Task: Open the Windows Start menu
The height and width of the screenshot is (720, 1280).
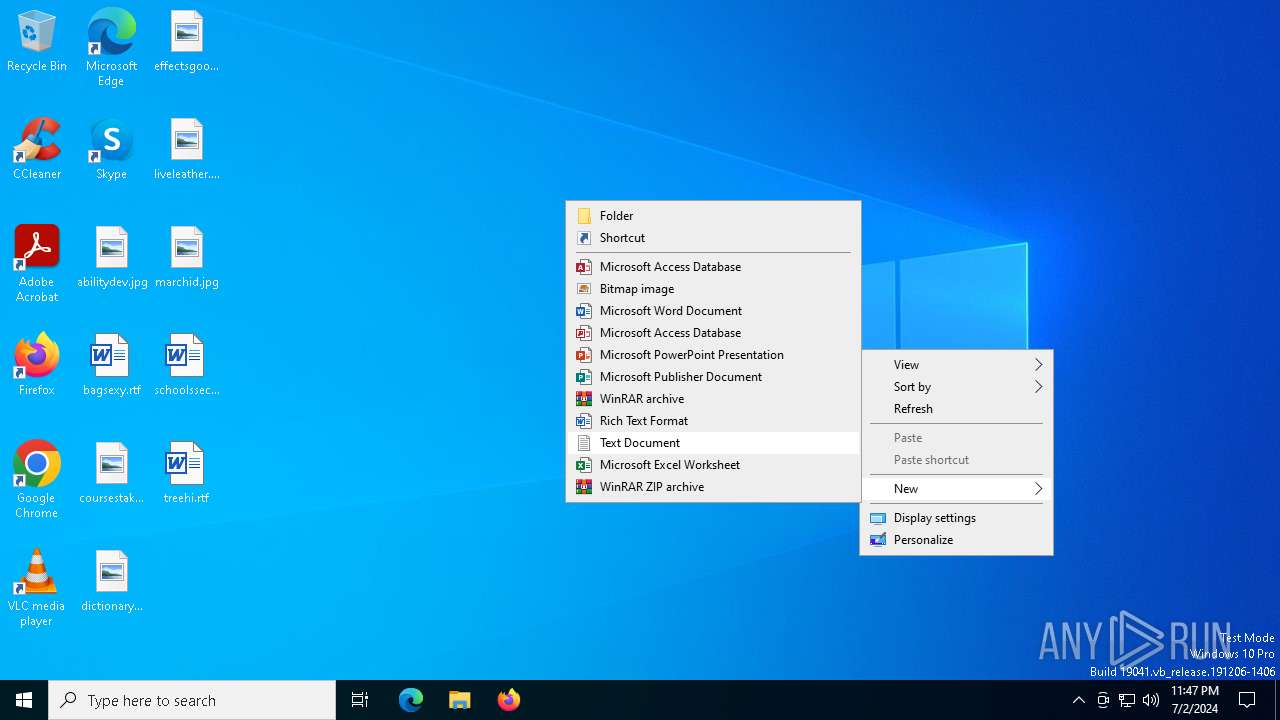Action: pos(24,700)
